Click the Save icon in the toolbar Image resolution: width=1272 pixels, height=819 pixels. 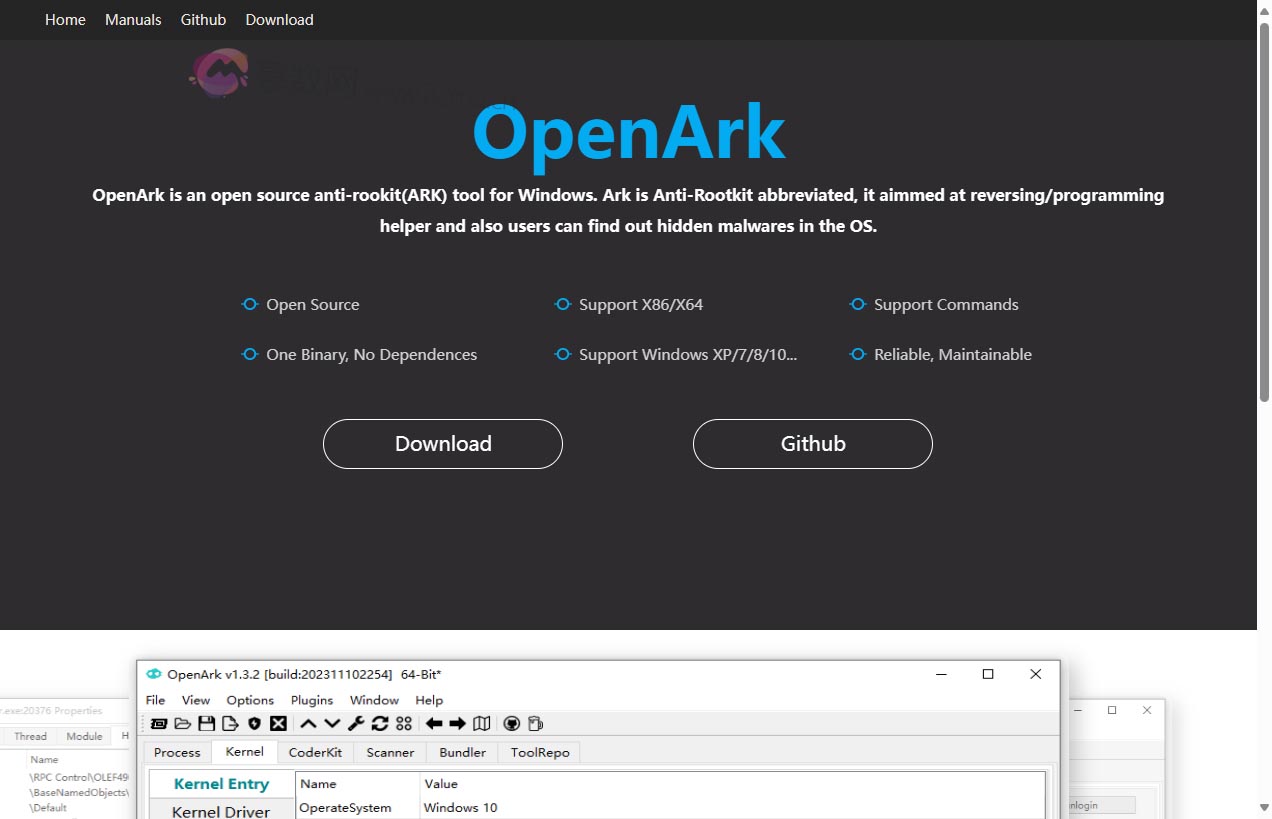point(206,723)
